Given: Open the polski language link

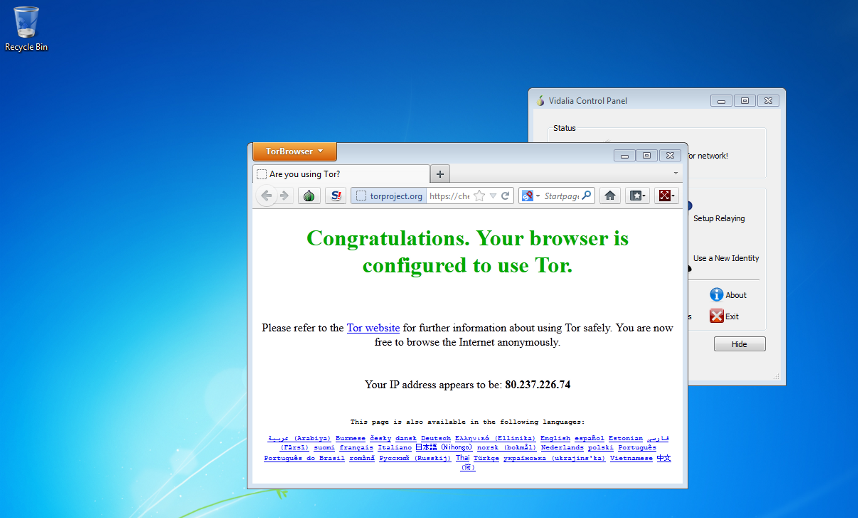Looking at the screenshot, I should tap(601, 447).
